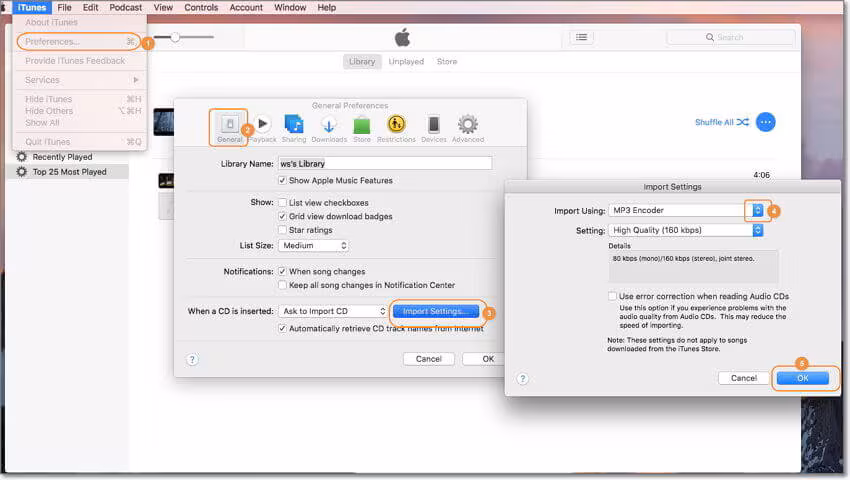Click OK in Import Settings dialog
Viewport: 850px width, 480px height.
[802, 378]
